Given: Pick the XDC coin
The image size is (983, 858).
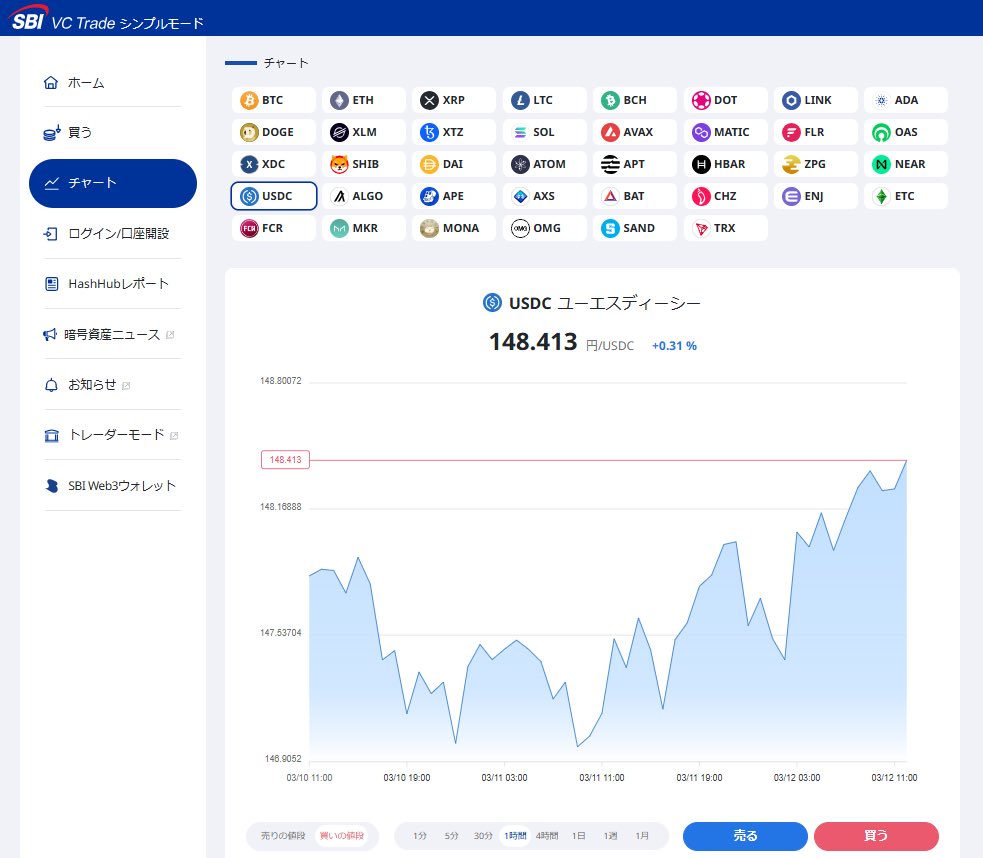Looking at the screenshot, I should click(x=273, y=164).
